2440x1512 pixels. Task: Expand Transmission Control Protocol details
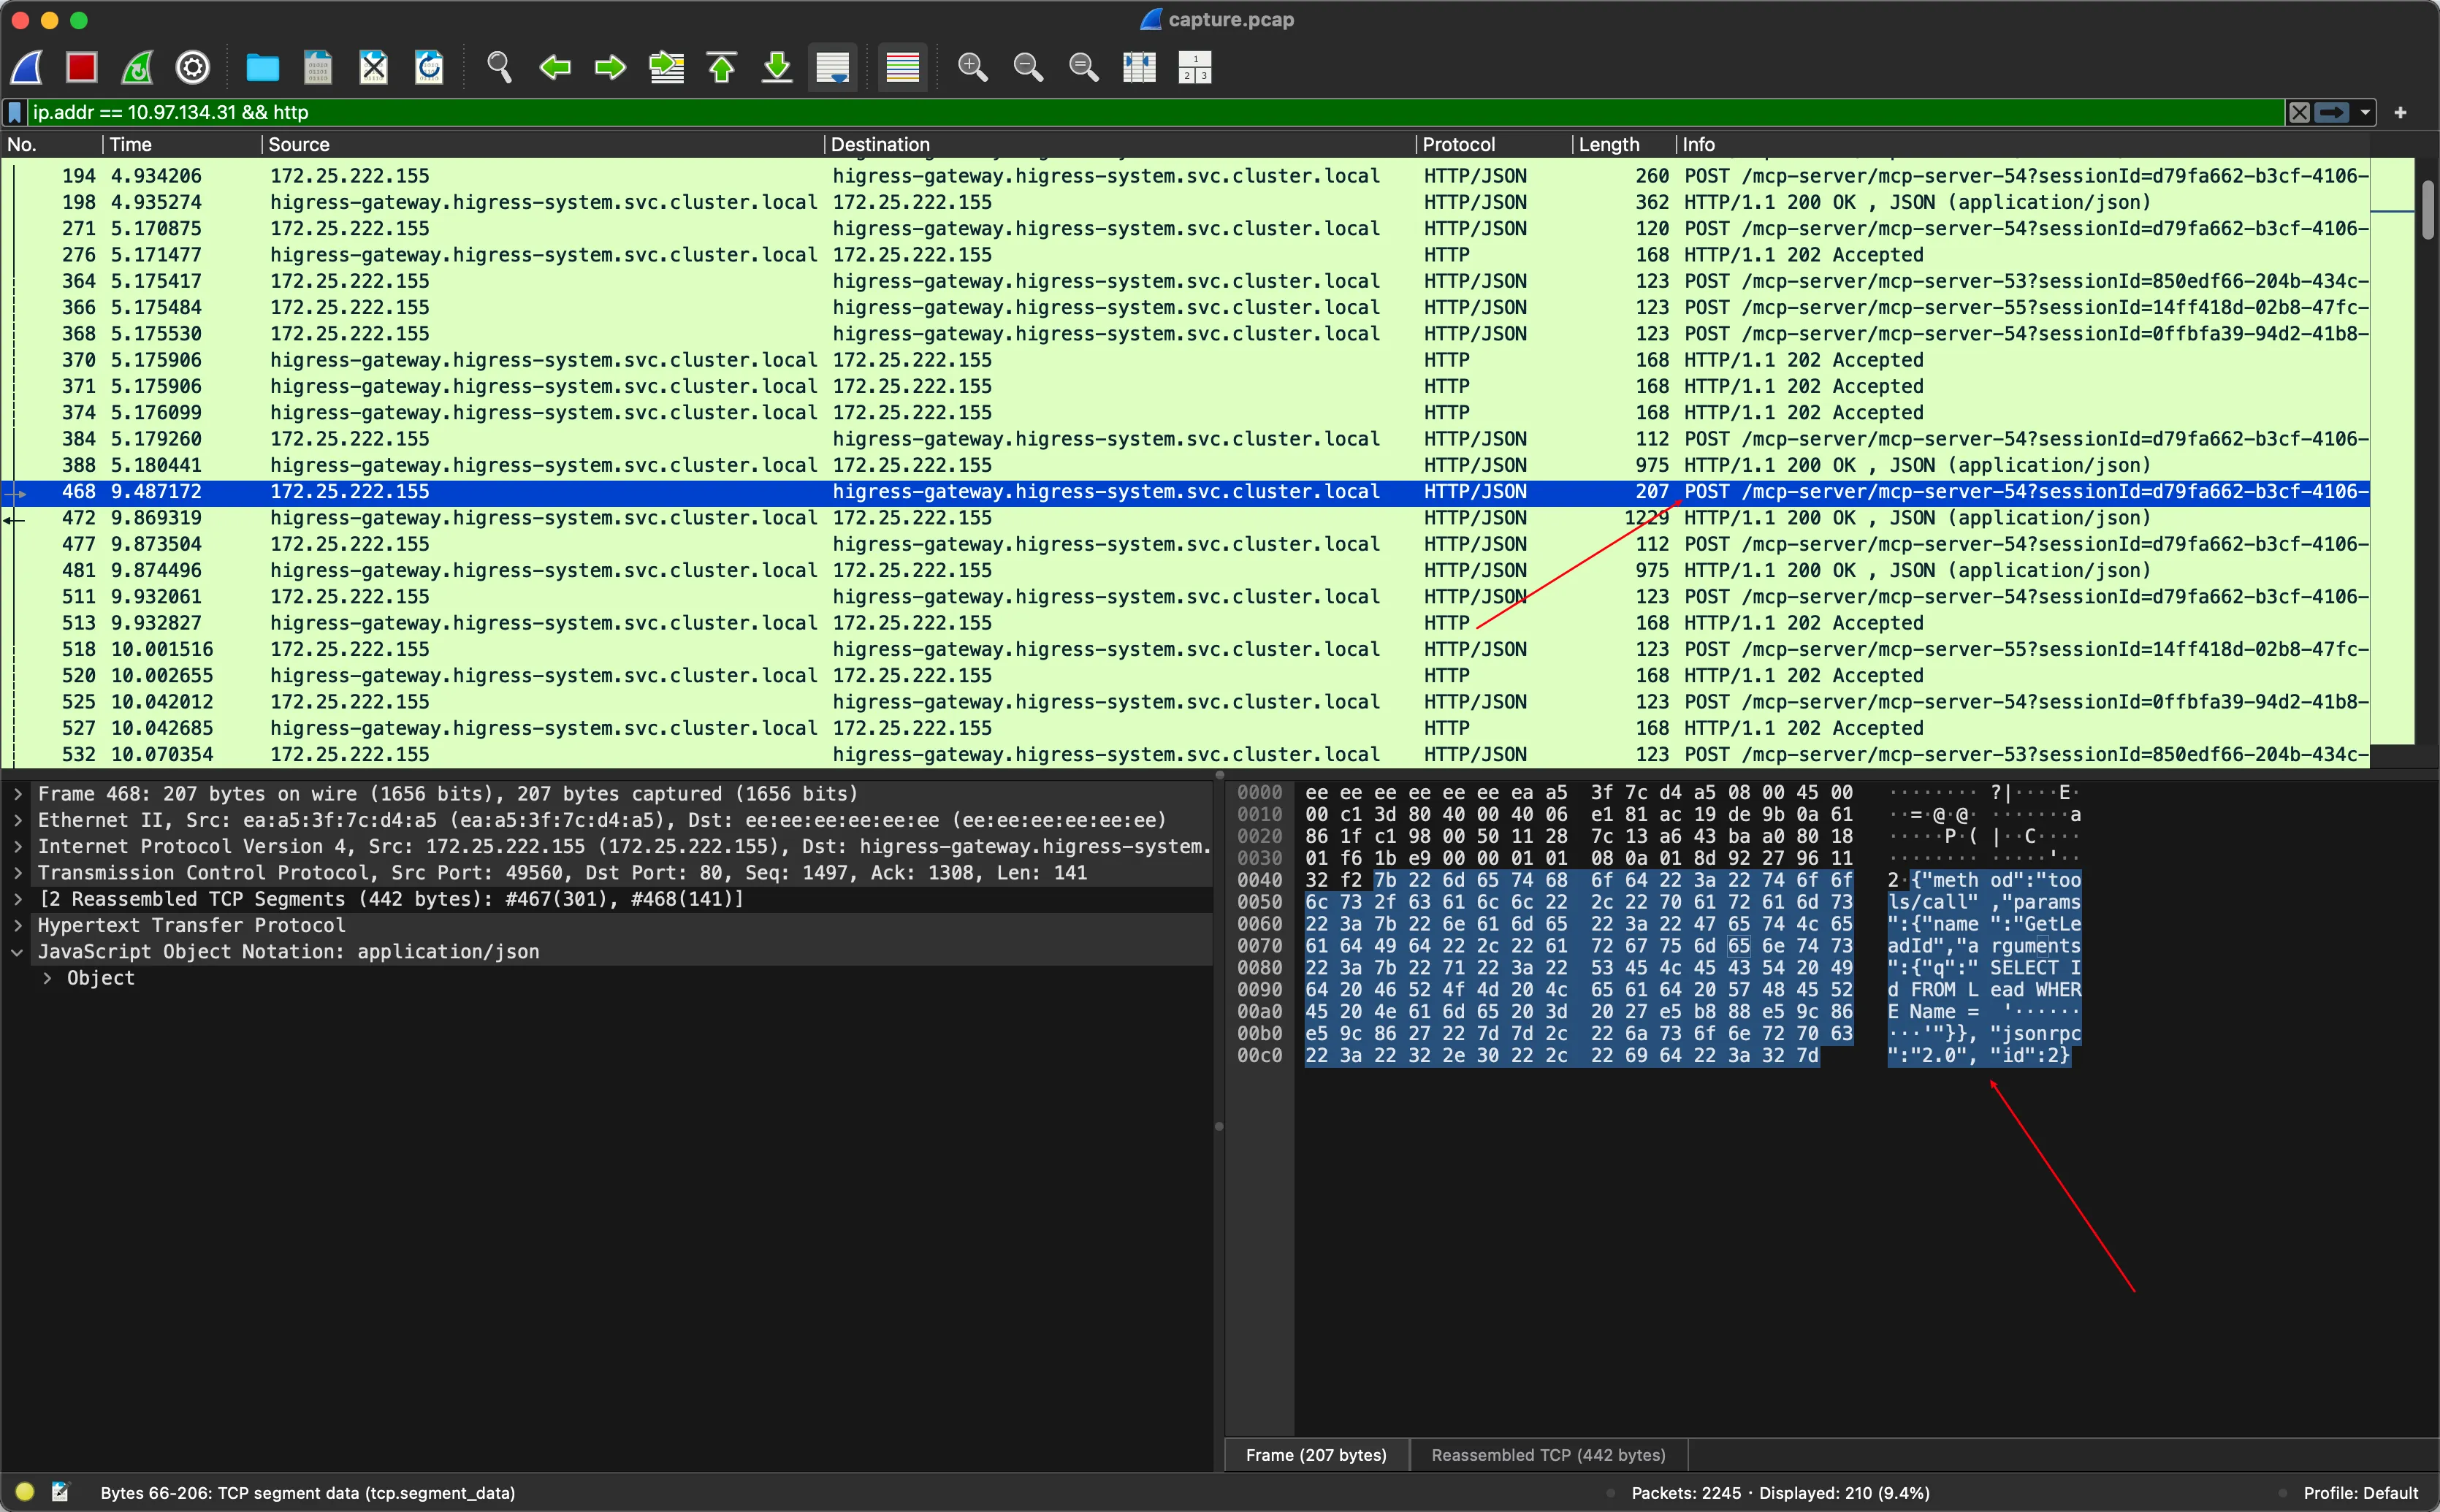tap(18, 873)
